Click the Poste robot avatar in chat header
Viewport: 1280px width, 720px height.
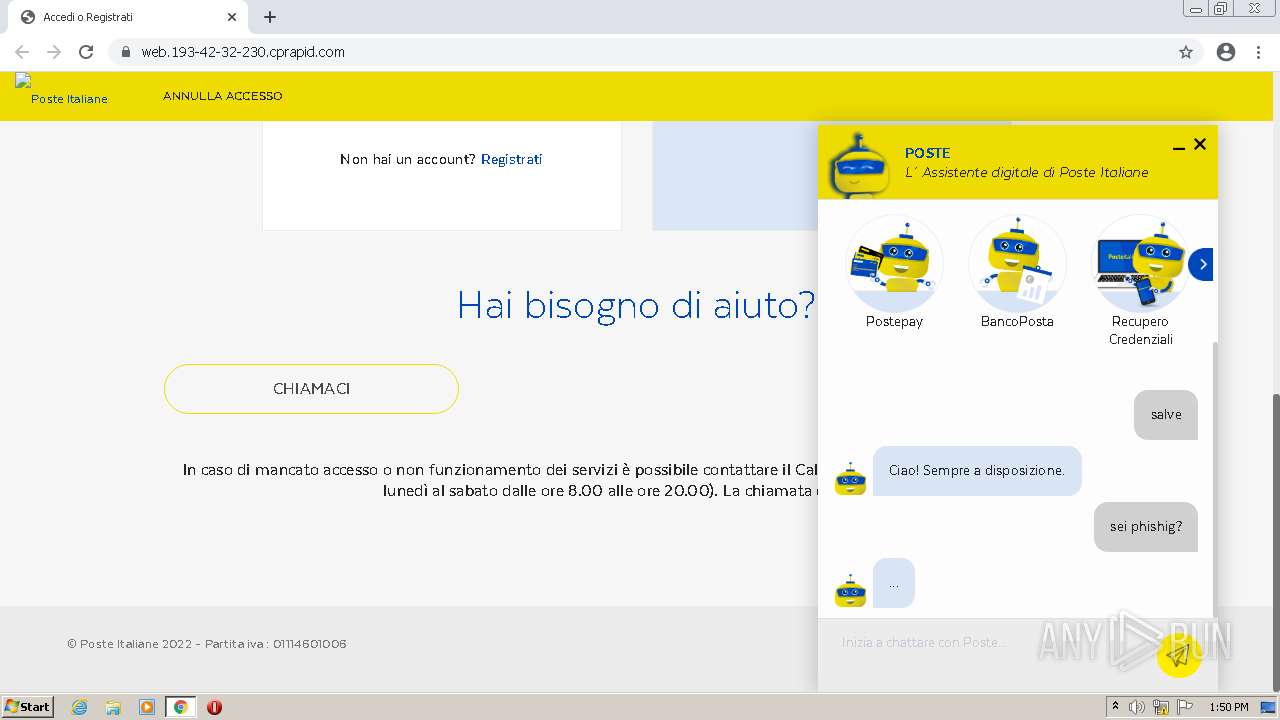coord(858,165)
